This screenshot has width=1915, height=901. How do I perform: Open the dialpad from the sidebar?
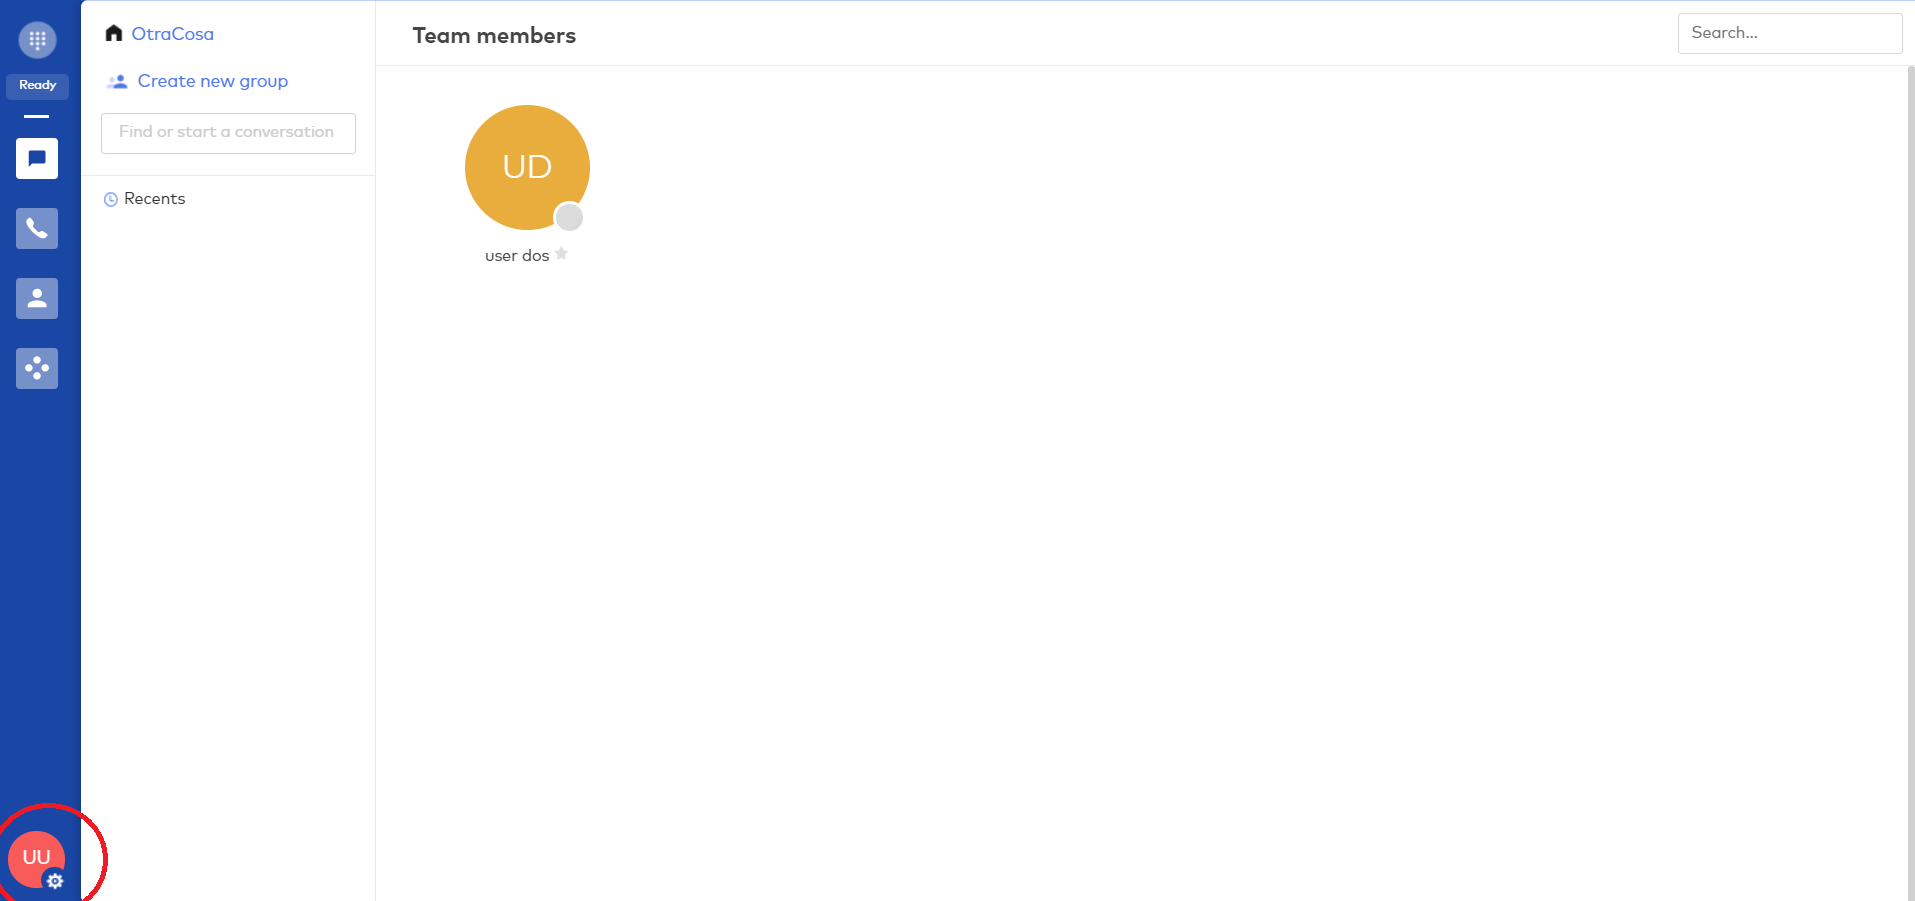tap(37, 40)
